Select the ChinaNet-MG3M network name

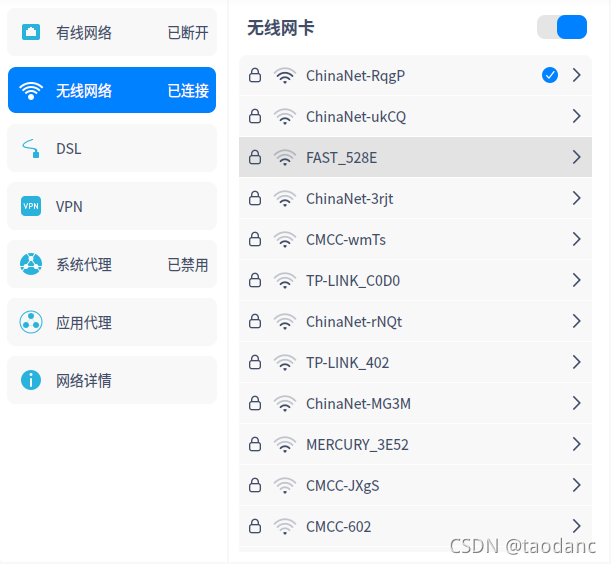click(x=358, y=404)
